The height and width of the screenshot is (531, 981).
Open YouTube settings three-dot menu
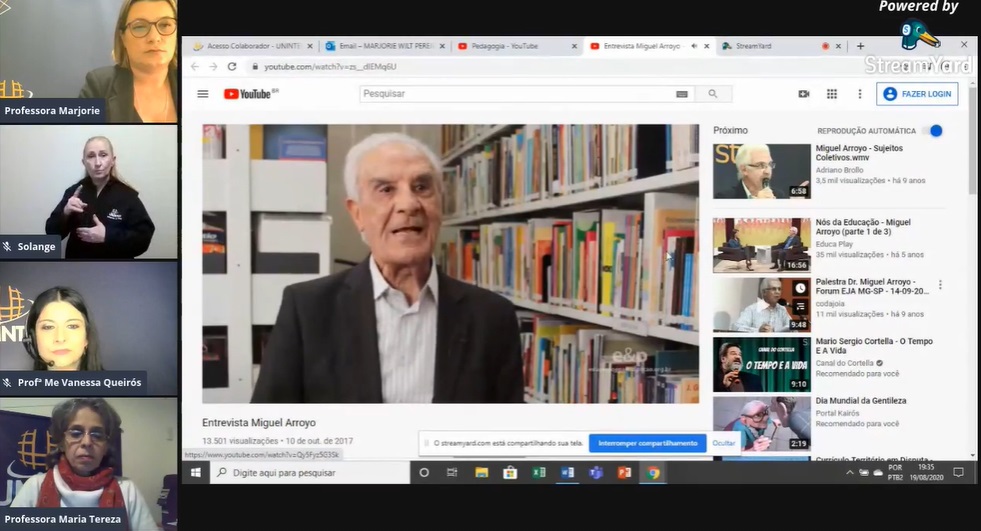pos(859,94)
